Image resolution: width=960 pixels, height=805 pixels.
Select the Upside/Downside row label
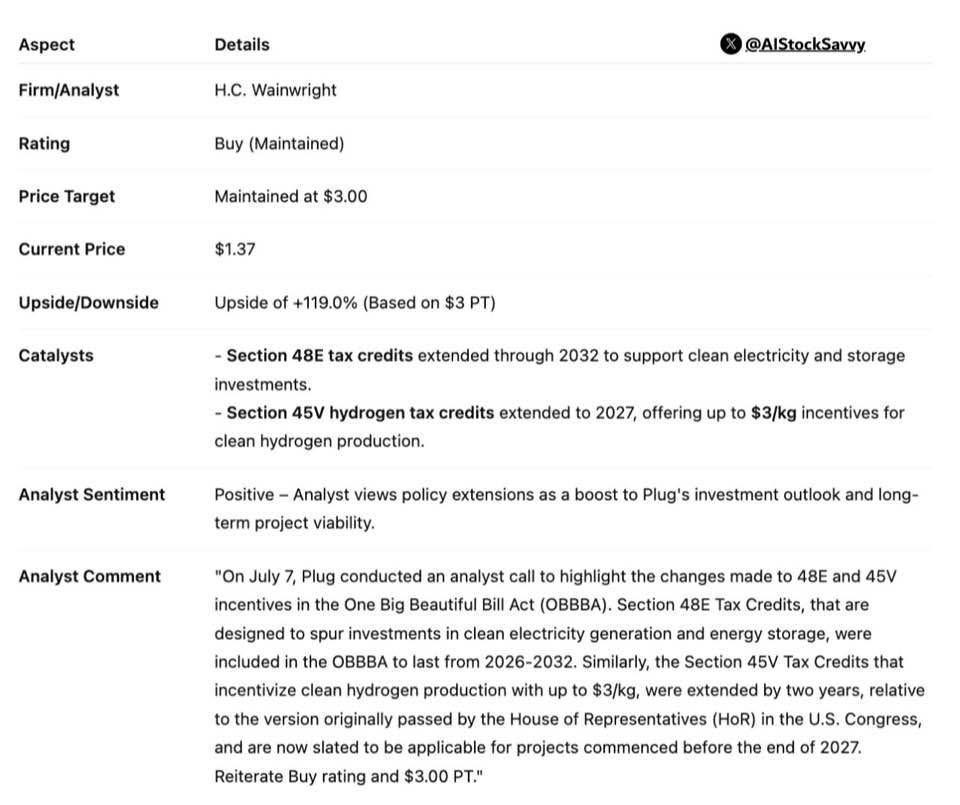pos(88,303)
